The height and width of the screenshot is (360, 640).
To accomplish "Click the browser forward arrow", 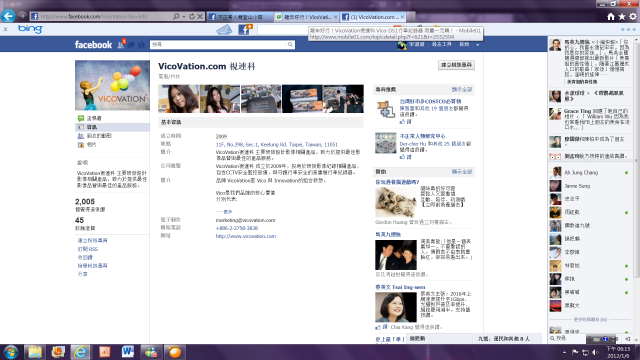I will tap(22, 16).
